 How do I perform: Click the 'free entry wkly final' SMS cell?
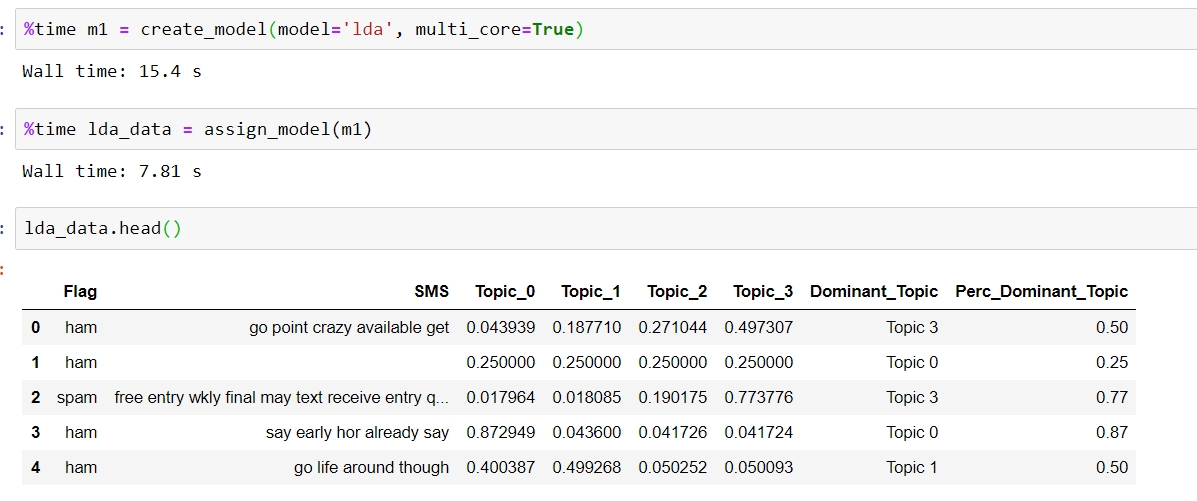(x=282, y=398)
